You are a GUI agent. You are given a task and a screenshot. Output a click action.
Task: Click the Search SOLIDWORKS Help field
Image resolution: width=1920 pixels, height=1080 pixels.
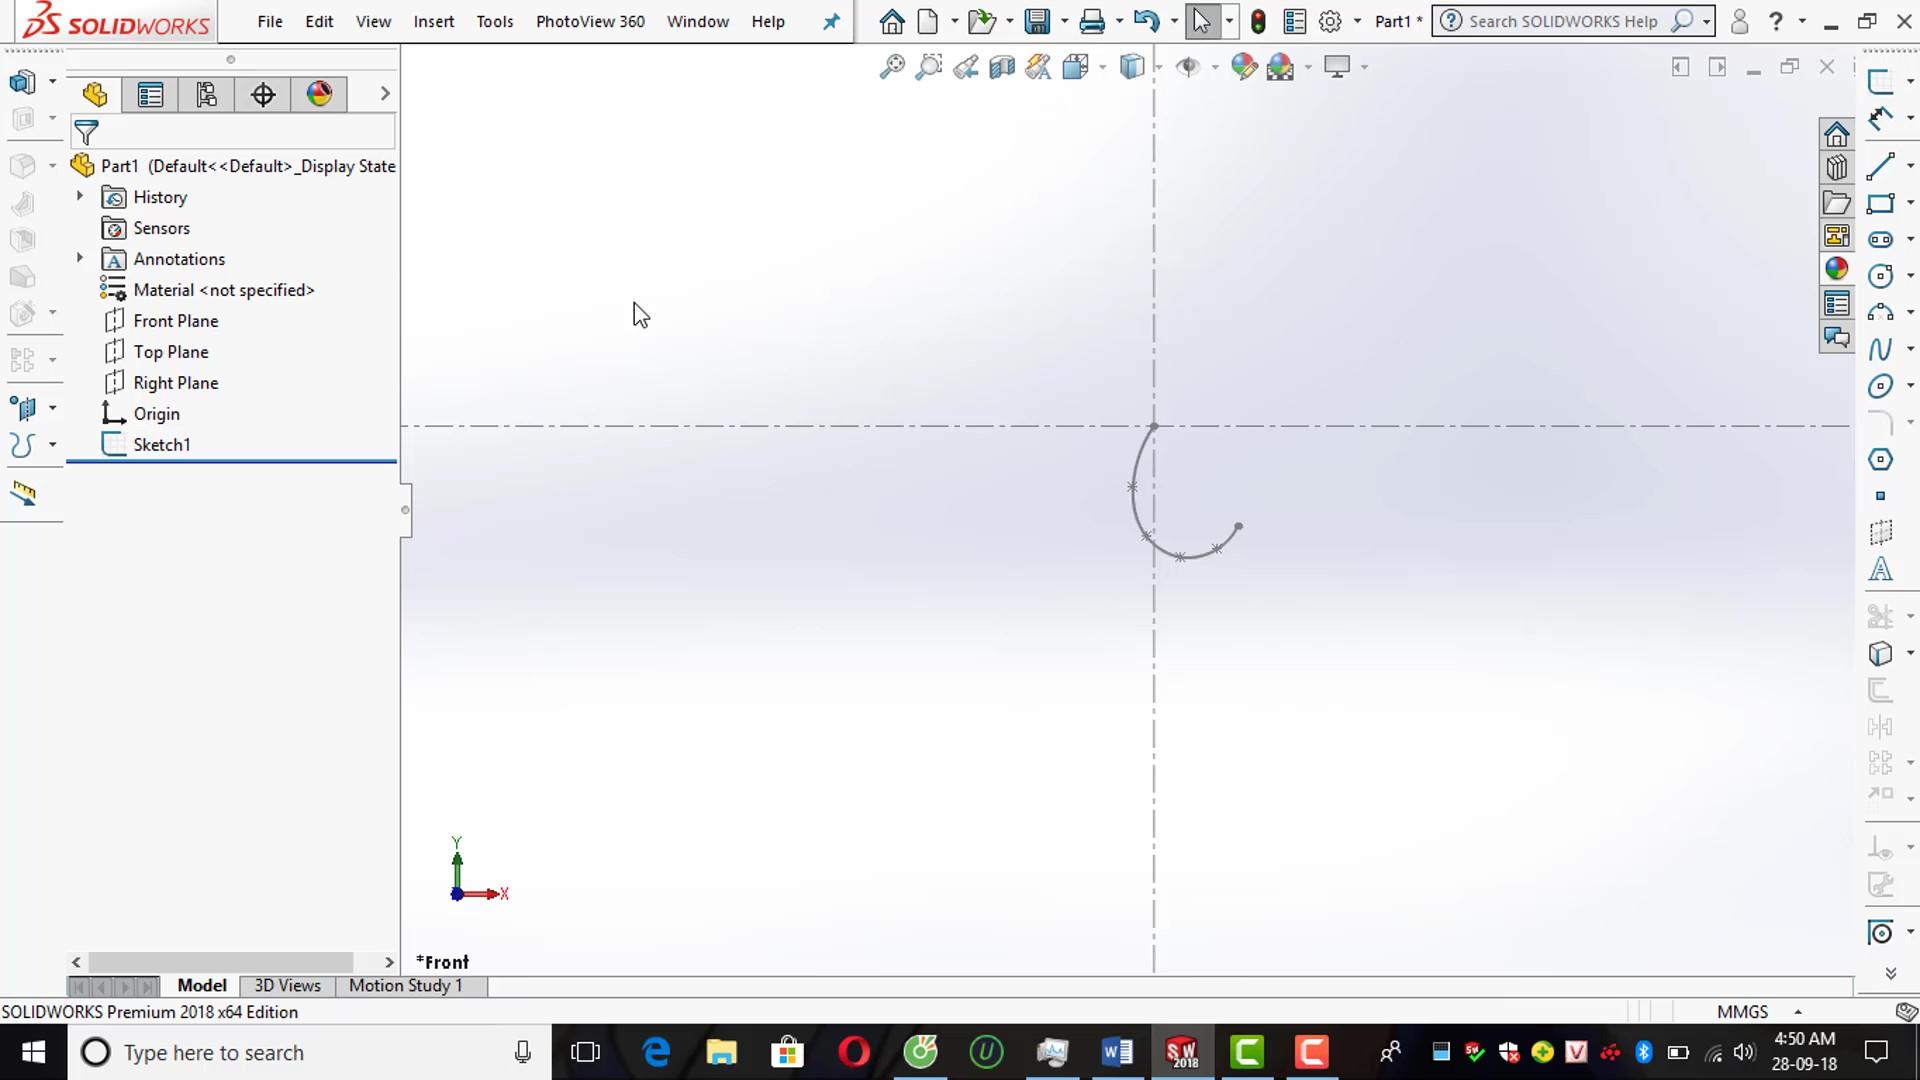1562,21
